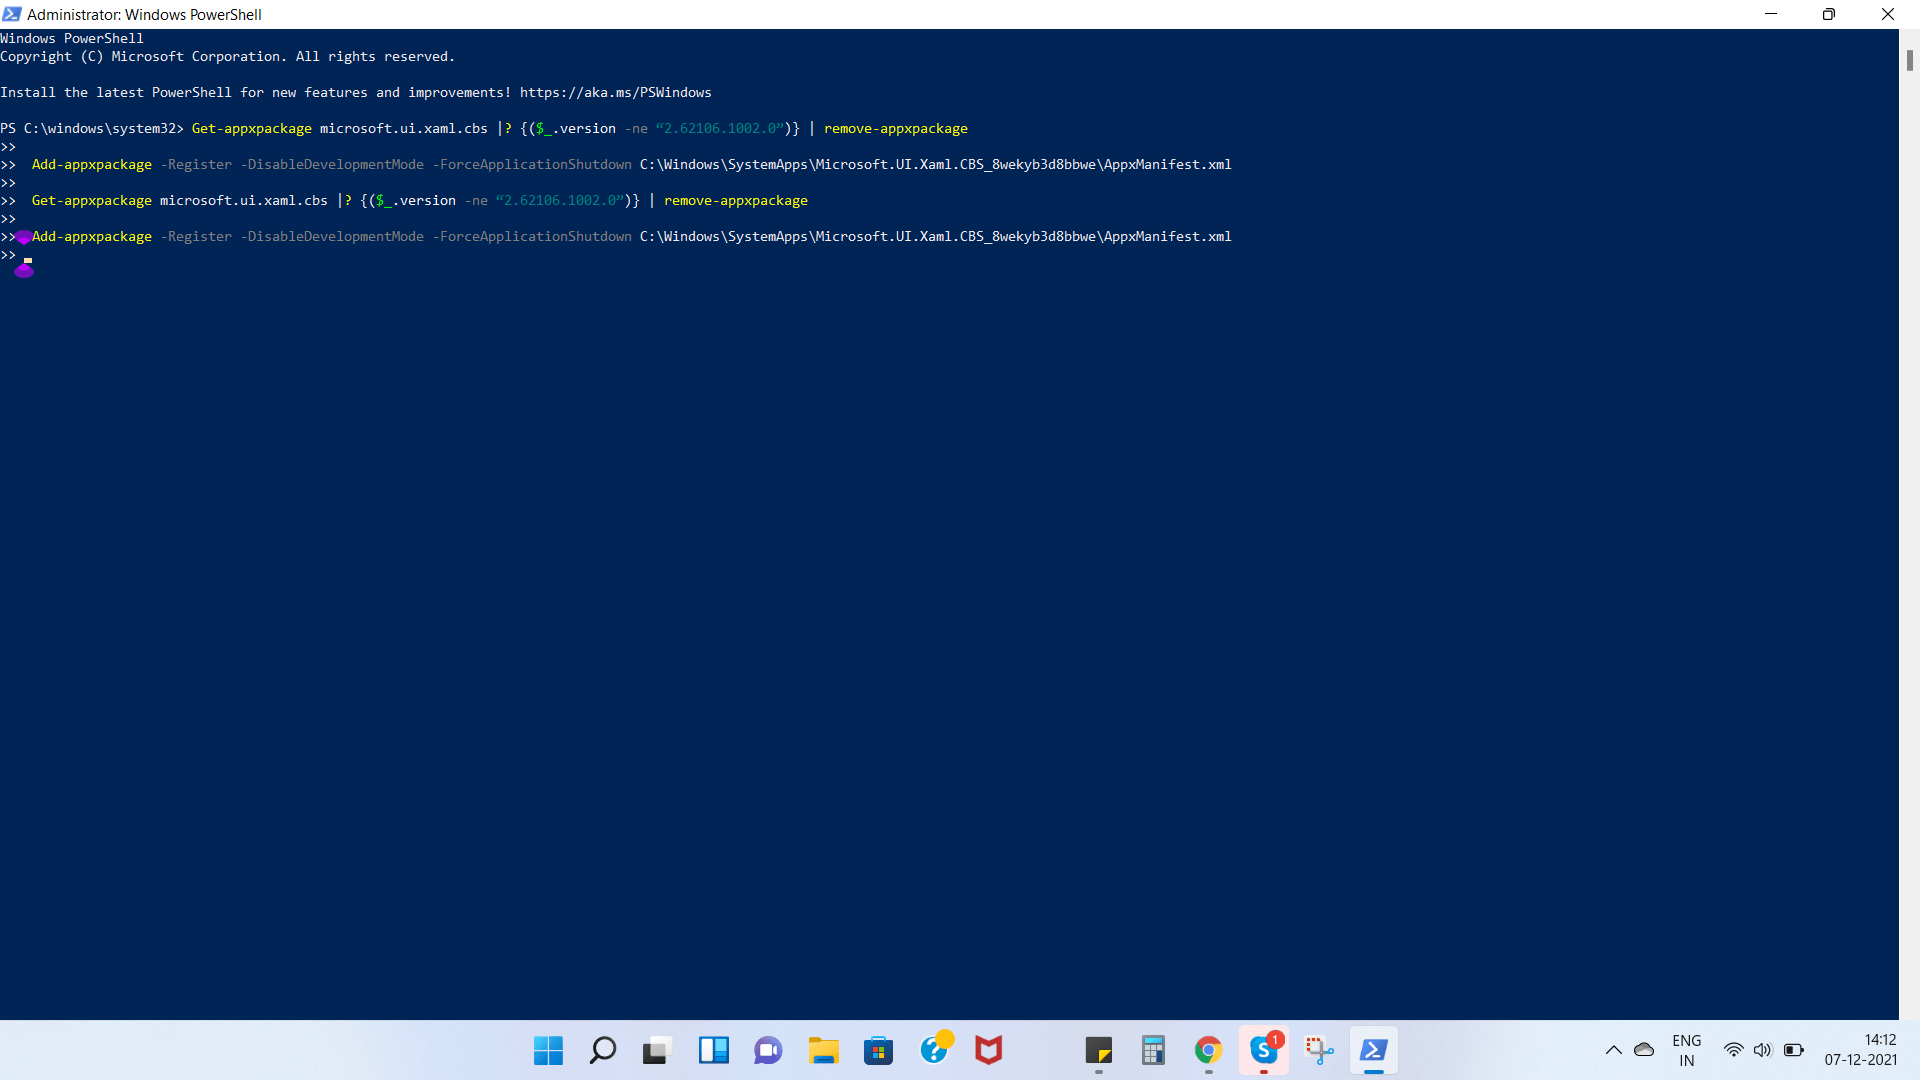Open McAfee security software
The image size is (1920, 1080).
(x=988, y=1050)
